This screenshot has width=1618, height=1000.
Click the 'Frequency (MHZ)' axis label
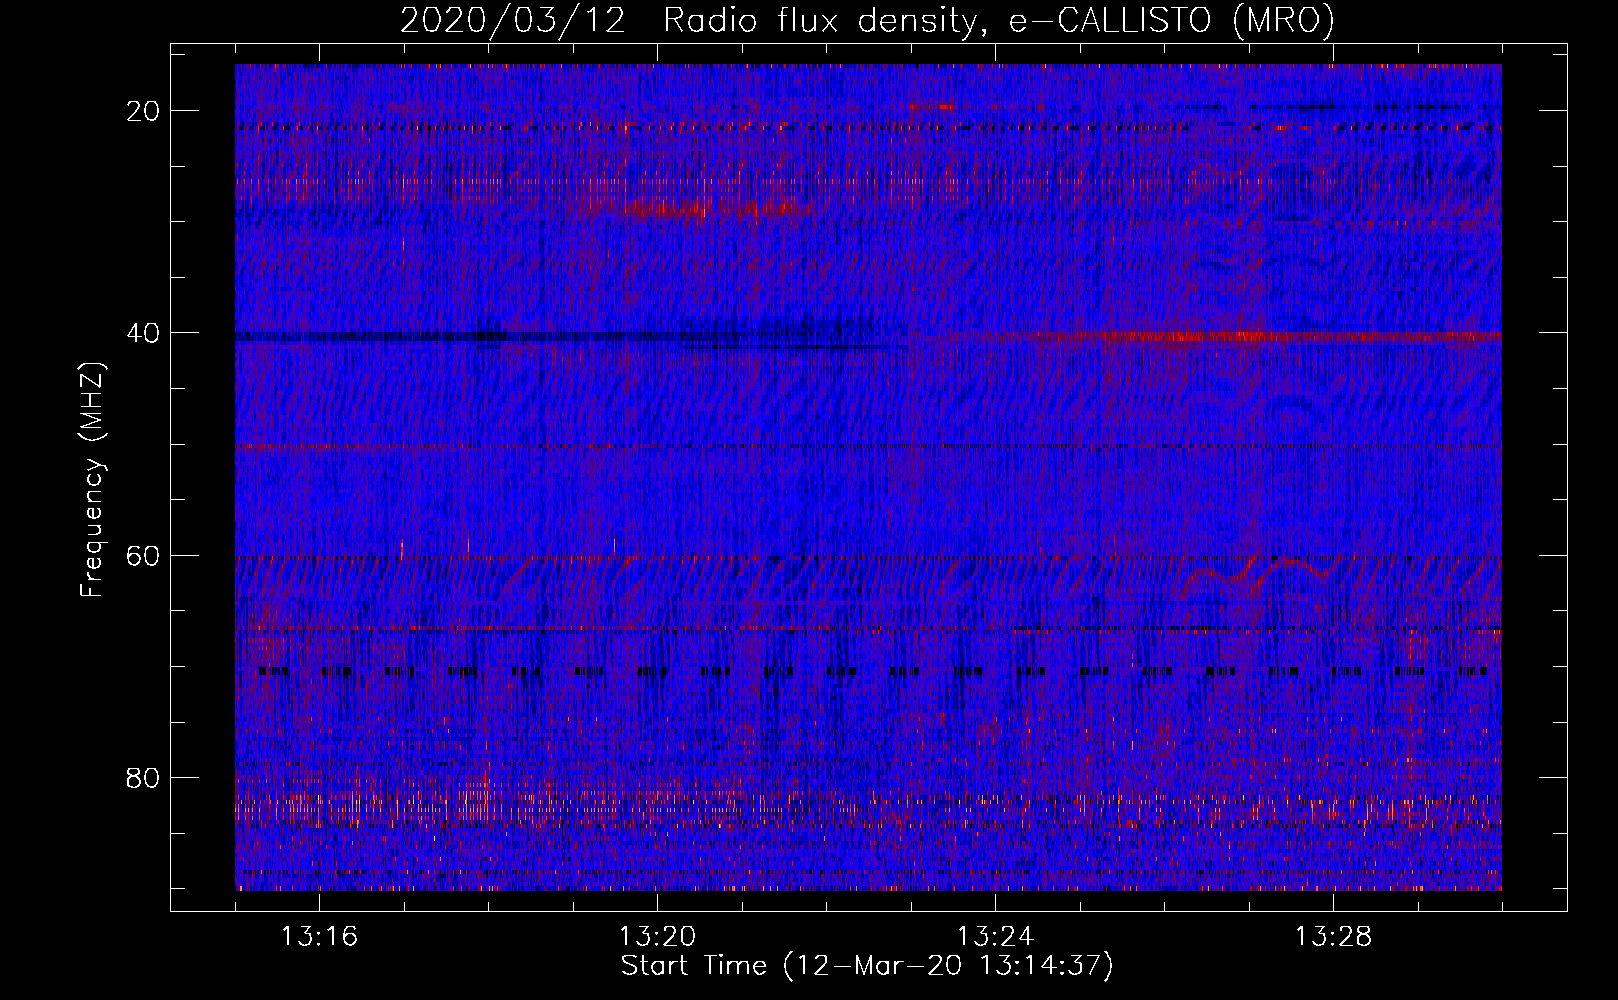tap(92, 480)
